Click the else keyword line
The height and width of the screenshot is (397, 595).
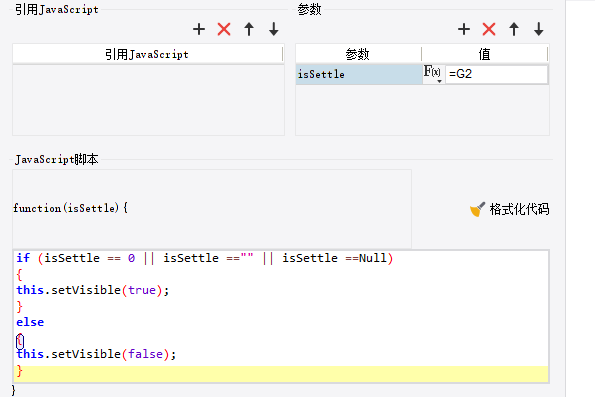pos(30,322)
